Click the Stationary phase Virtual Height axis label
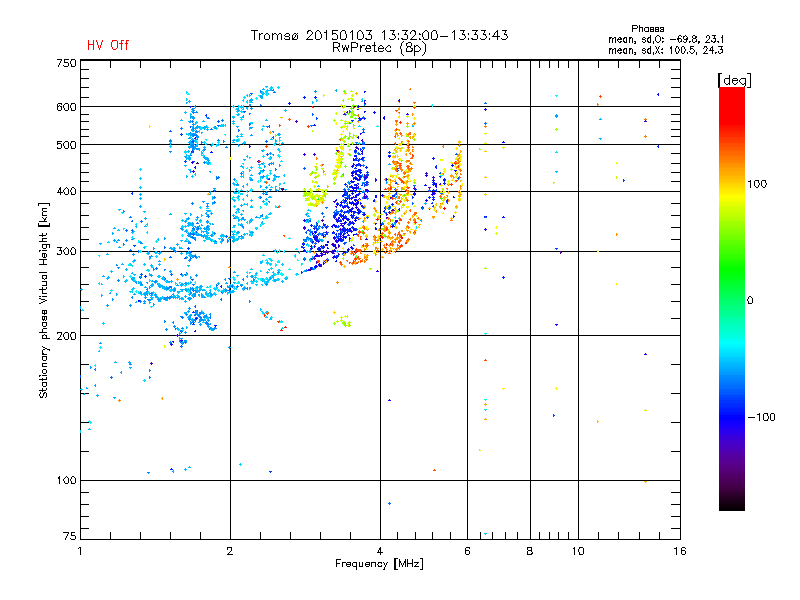The height and width of the screenshot is (600, 800). [x=43, y=301]
